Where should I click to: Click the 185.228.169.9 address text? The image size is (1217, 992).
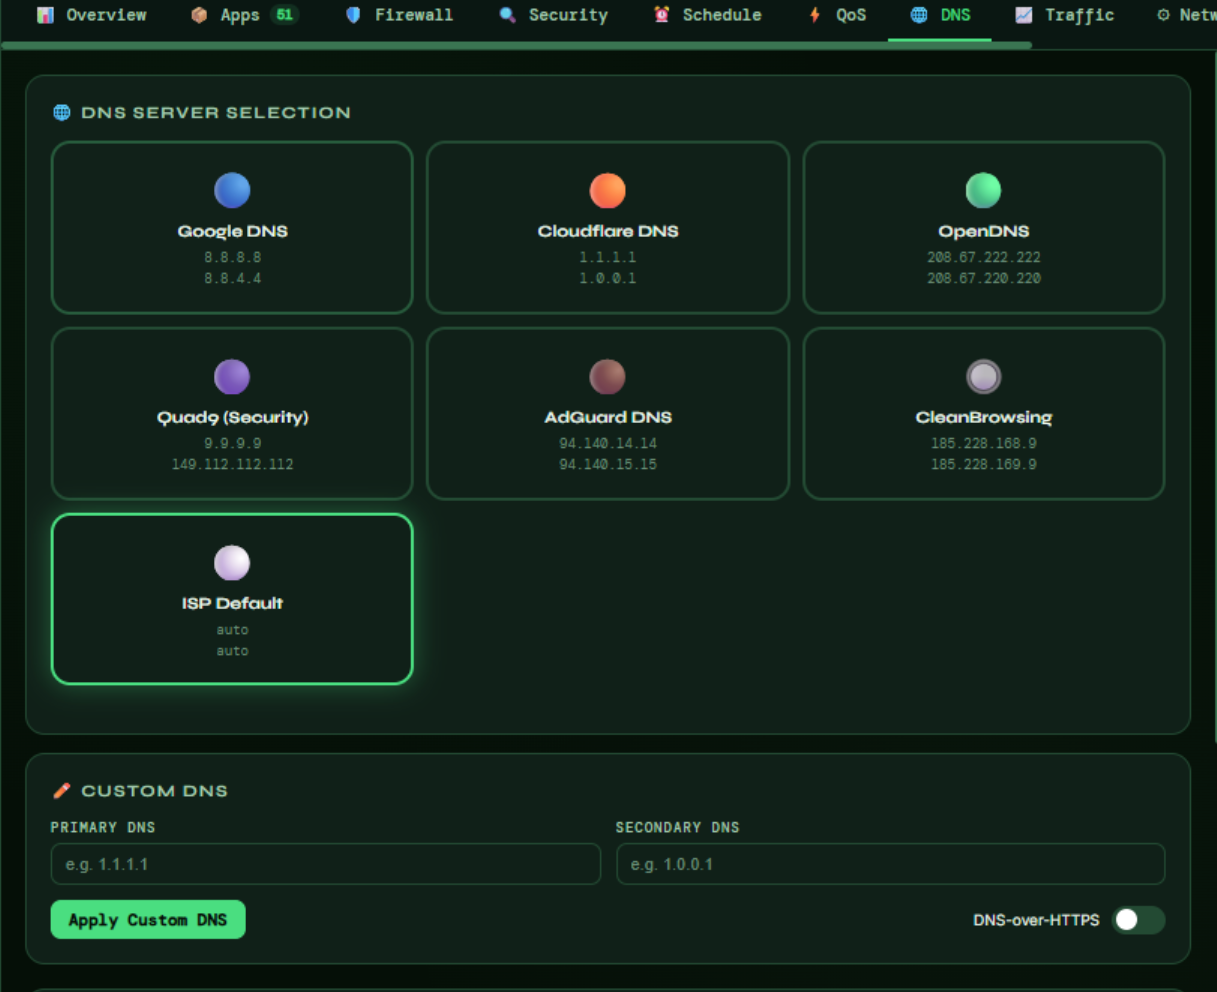coord(984,464)
